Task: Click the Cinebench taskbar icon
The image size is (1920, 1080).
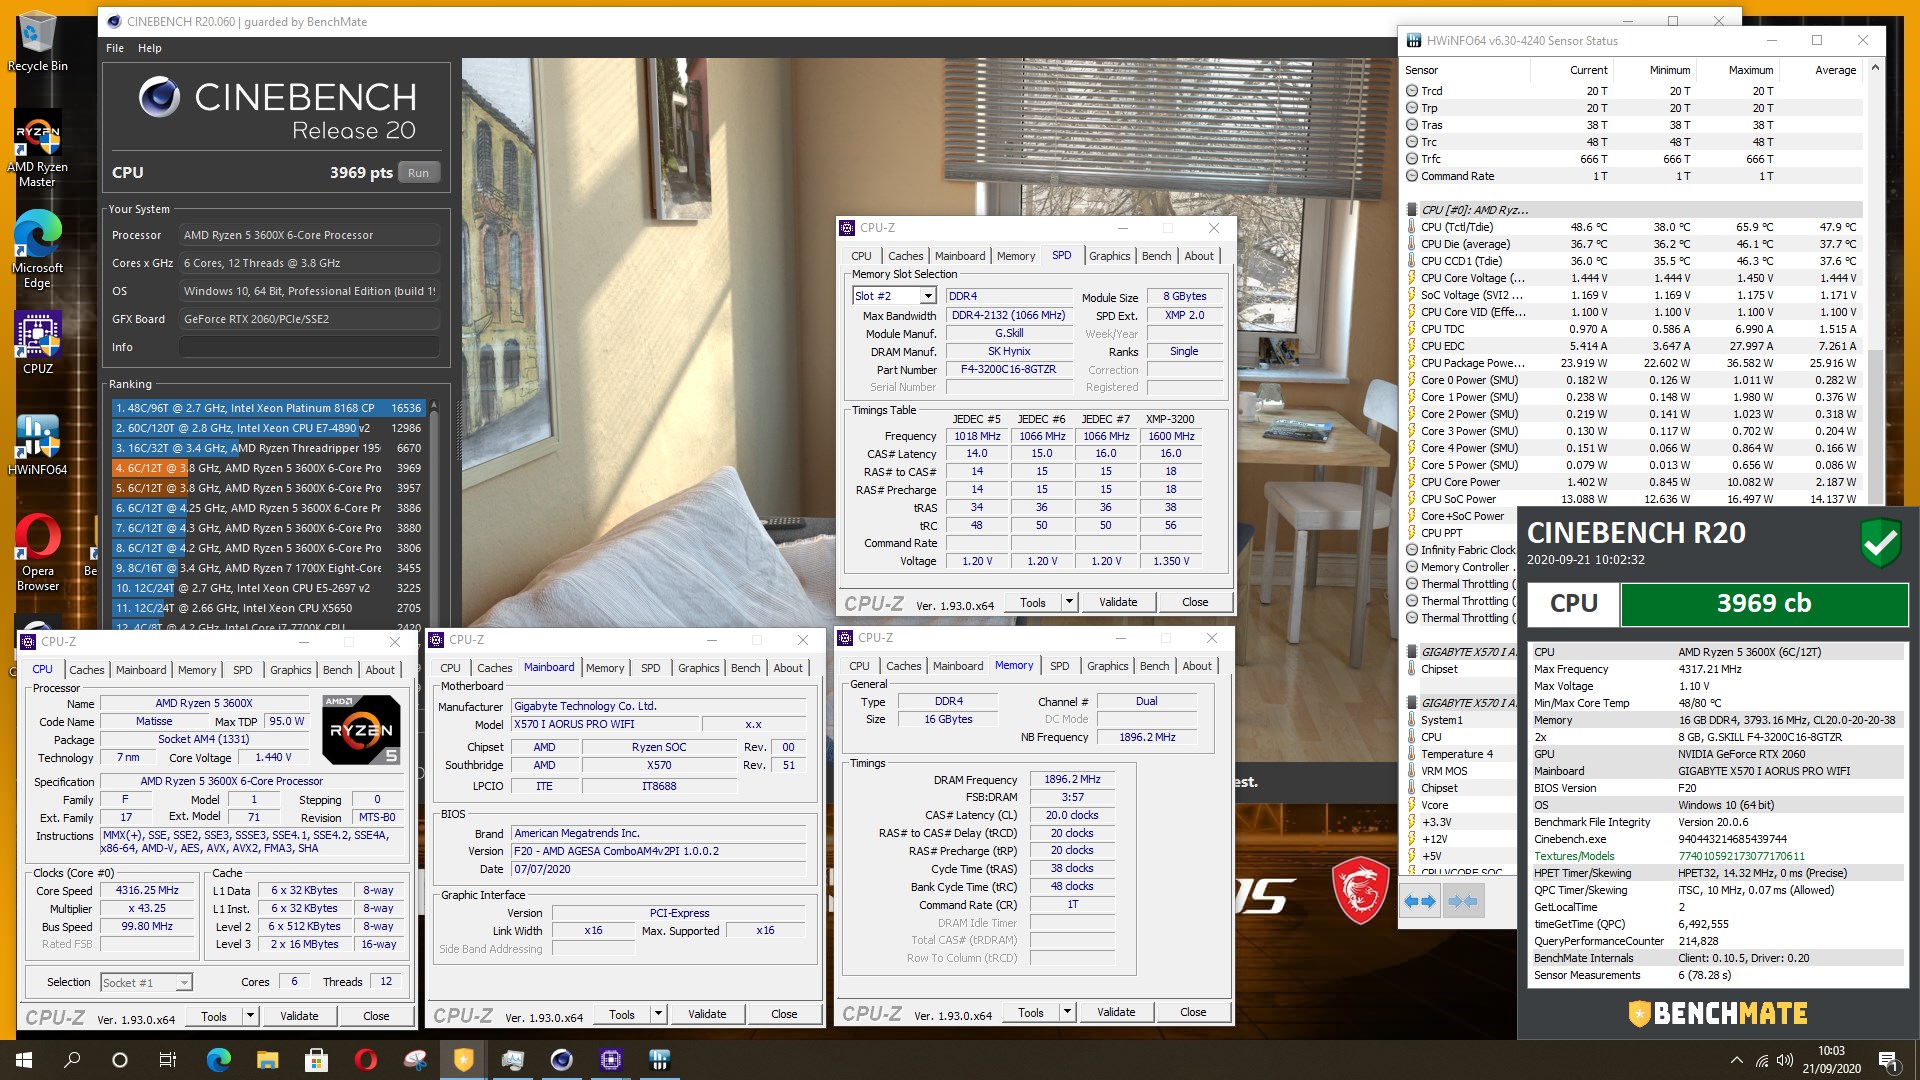Action: tap(562, 1060)
